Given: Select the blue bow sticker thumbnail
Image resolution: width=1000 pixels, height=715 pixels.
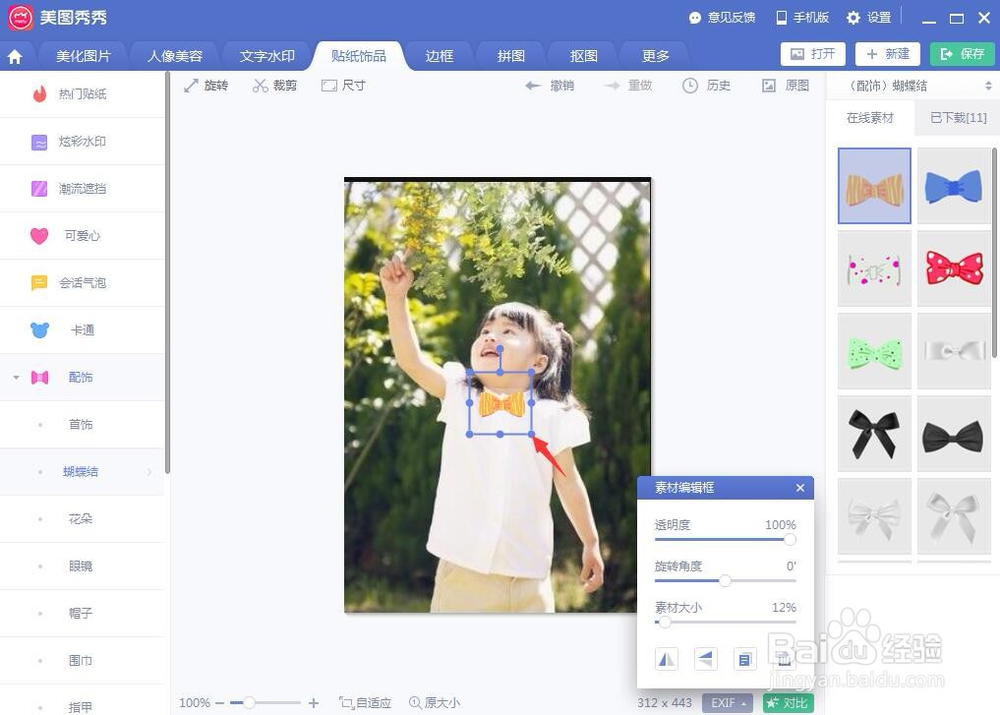Looking at the screenshot, I should [x=953, y=185].
